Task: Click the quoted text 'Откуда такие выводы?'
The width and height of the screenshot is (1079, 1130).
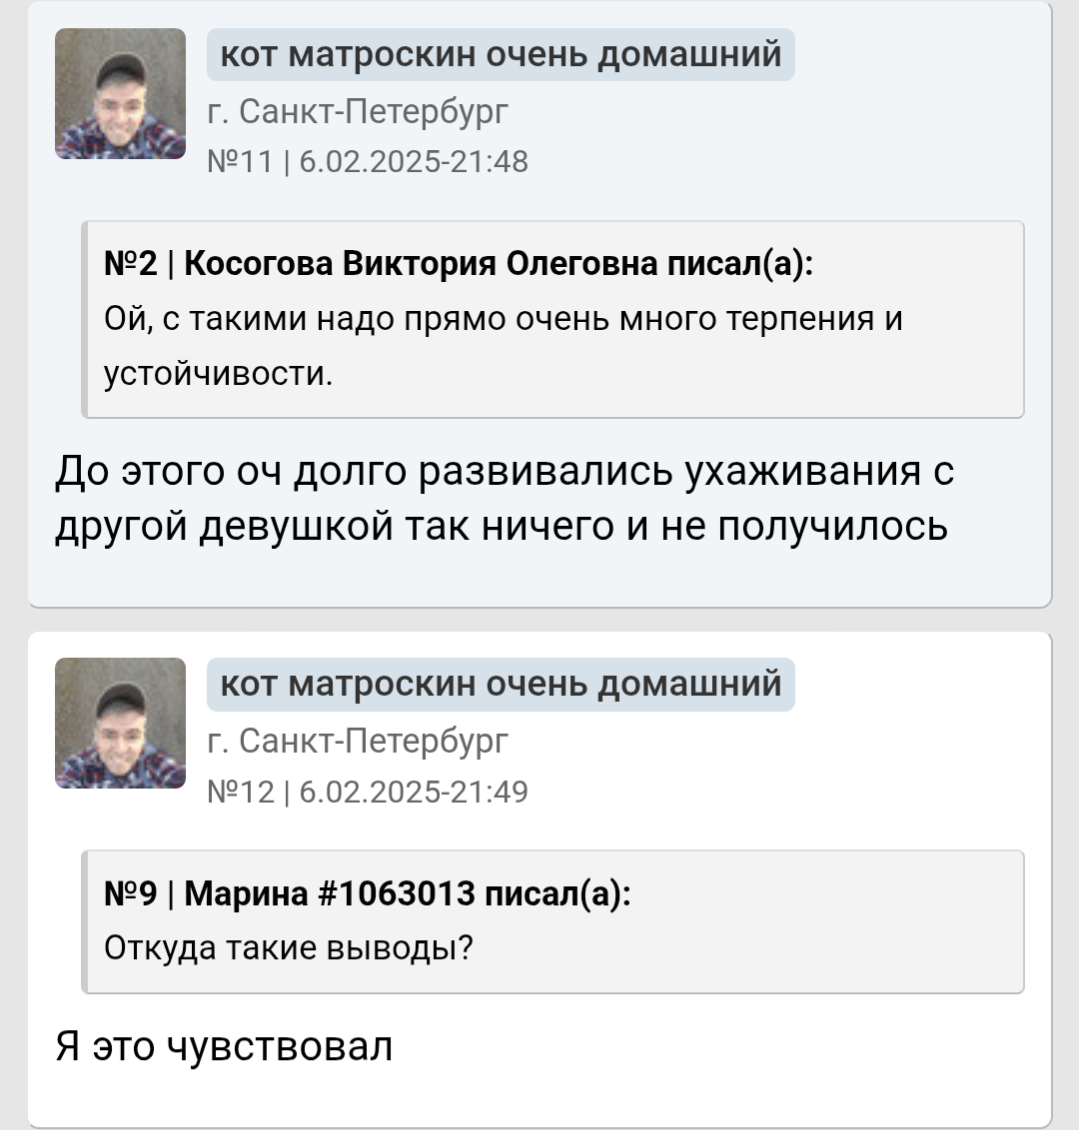Action: click(288, 946)
